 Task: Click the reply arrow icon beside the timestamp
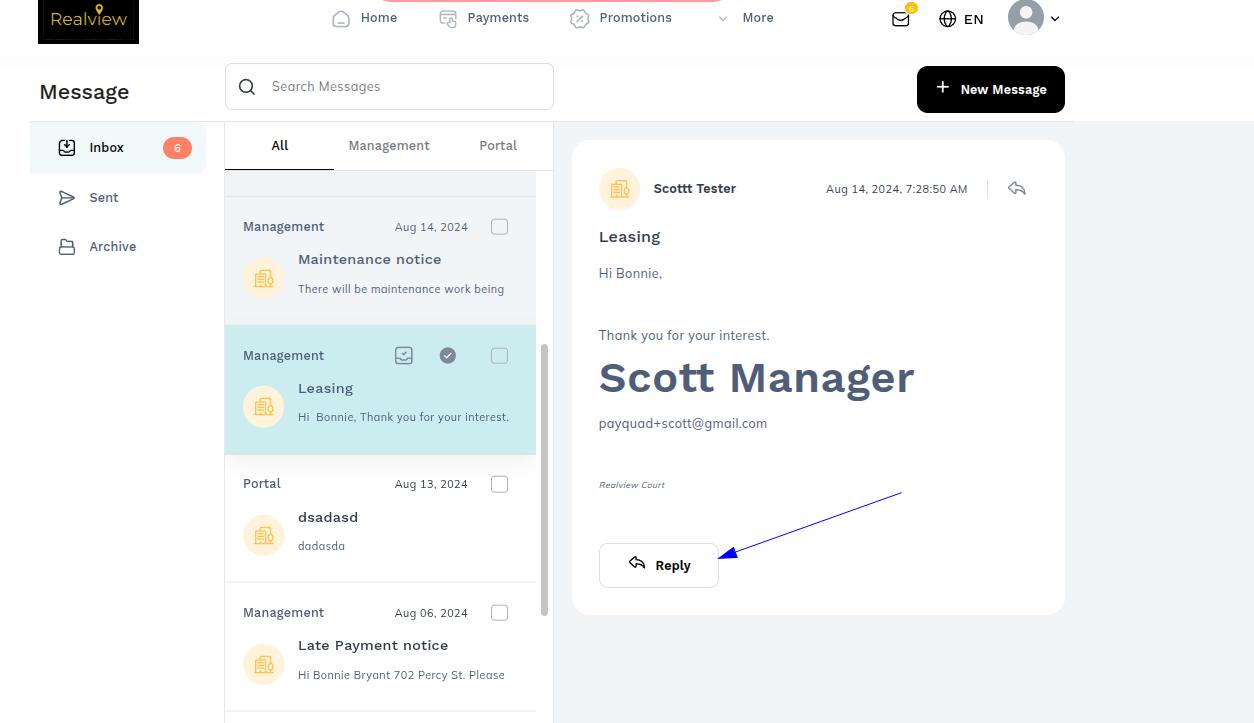1017,188
